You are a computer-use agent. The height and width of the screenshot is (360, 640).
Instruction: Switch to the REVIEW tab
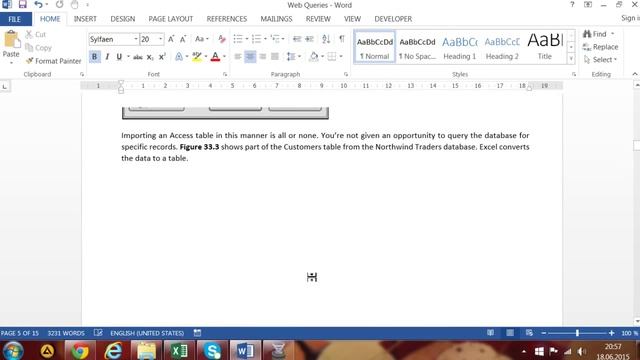coord(318,19)
